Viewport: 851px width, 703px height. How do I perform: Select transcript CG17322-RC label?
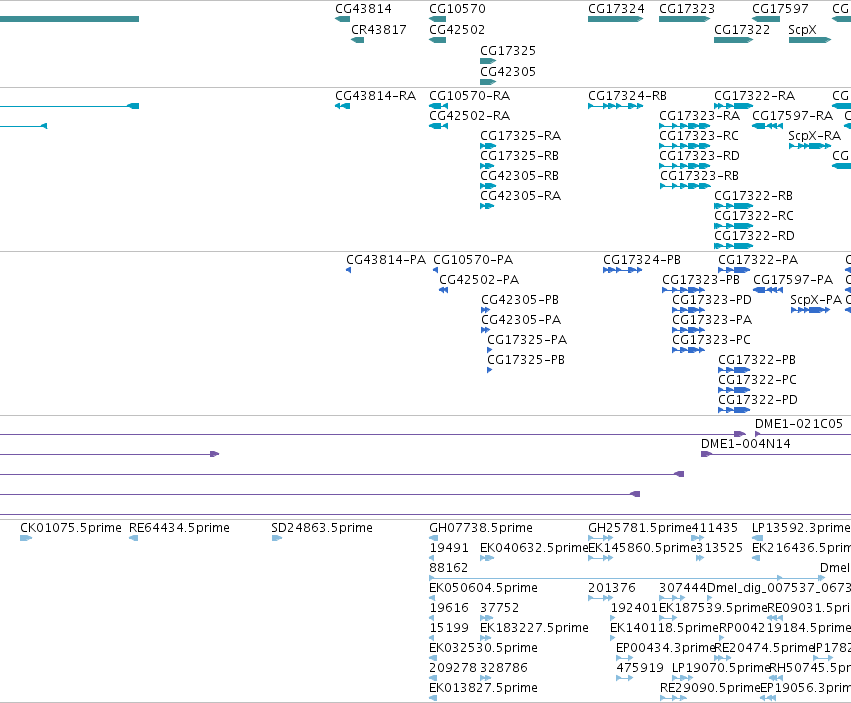pos(754,216)
